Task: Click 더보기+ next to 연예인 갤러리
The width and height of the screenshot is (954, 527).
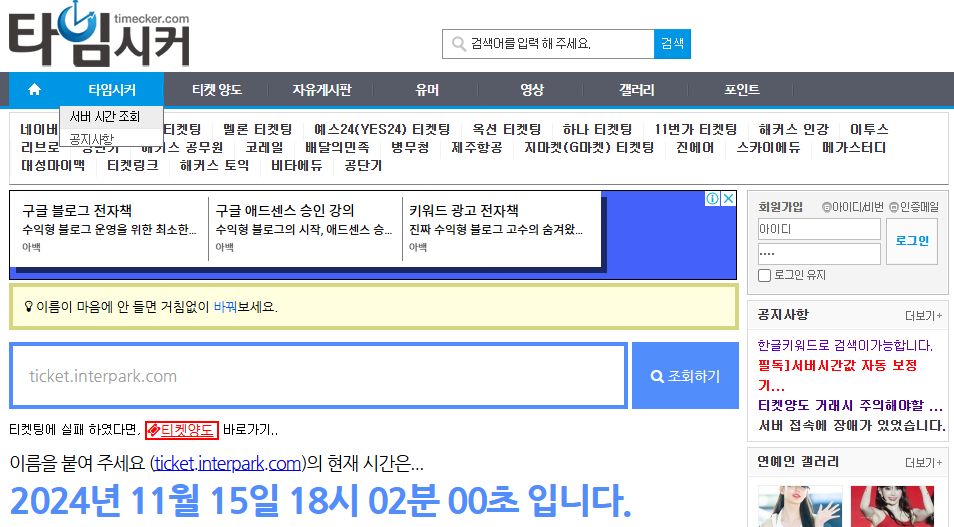Action: [924, 463]
